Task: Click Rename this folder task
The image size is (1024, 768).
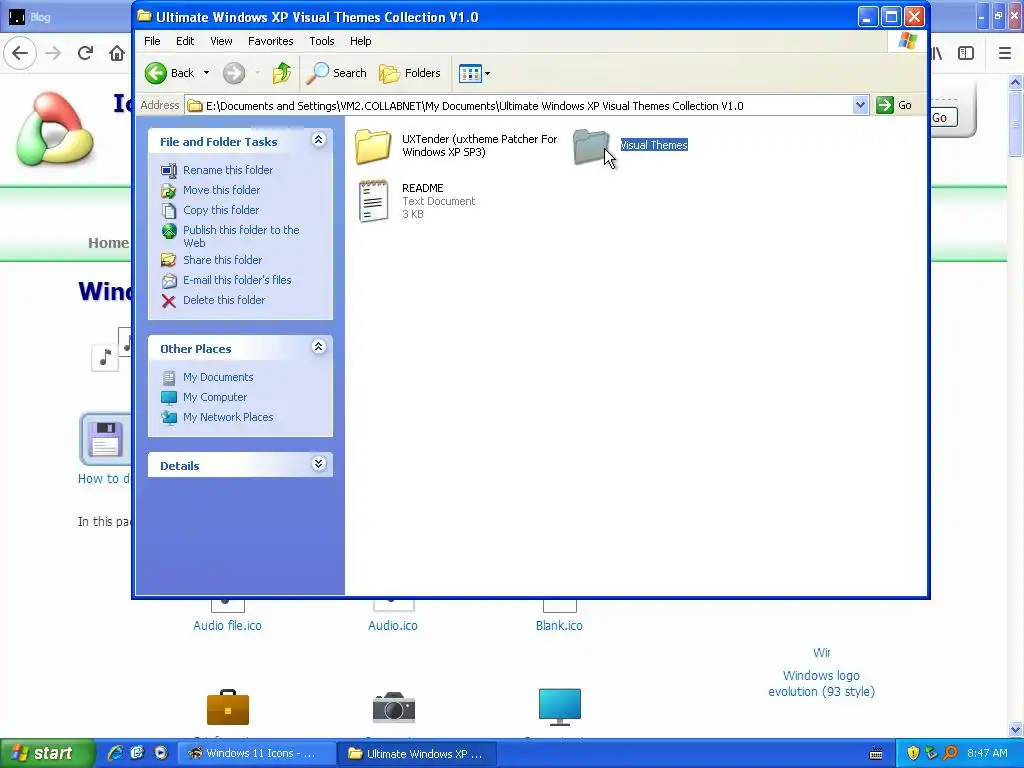Action: pyautogui.click(x=228, y=170)
